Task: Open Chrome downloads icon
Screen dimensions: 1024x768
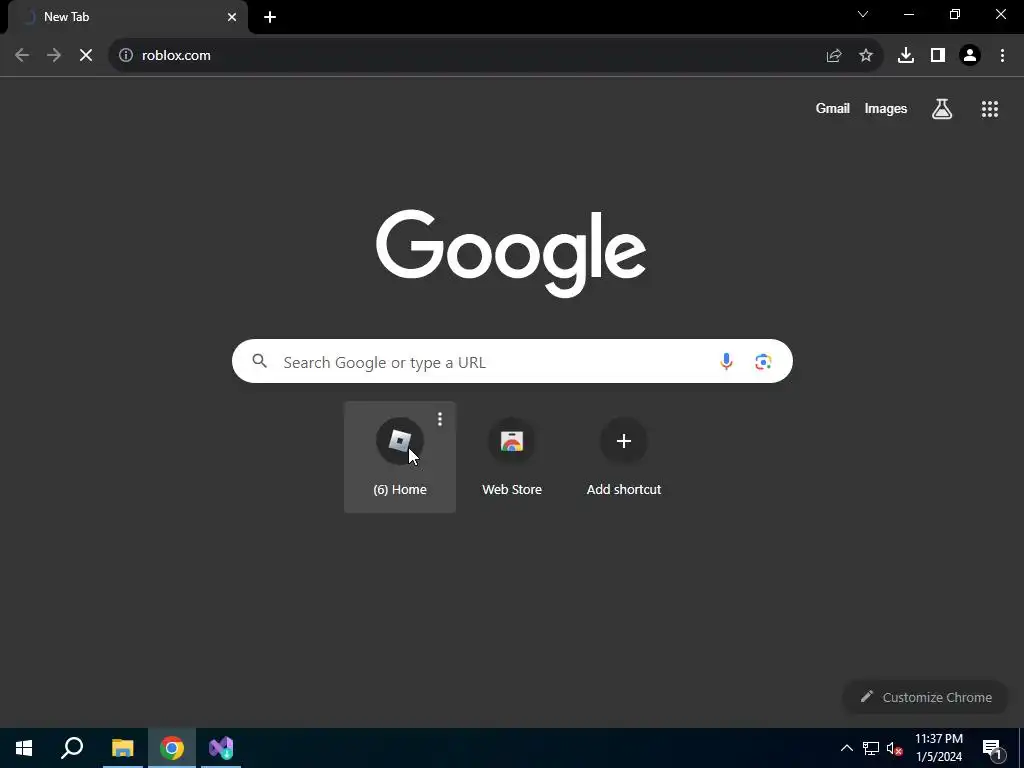Action: tap(906, 56)
